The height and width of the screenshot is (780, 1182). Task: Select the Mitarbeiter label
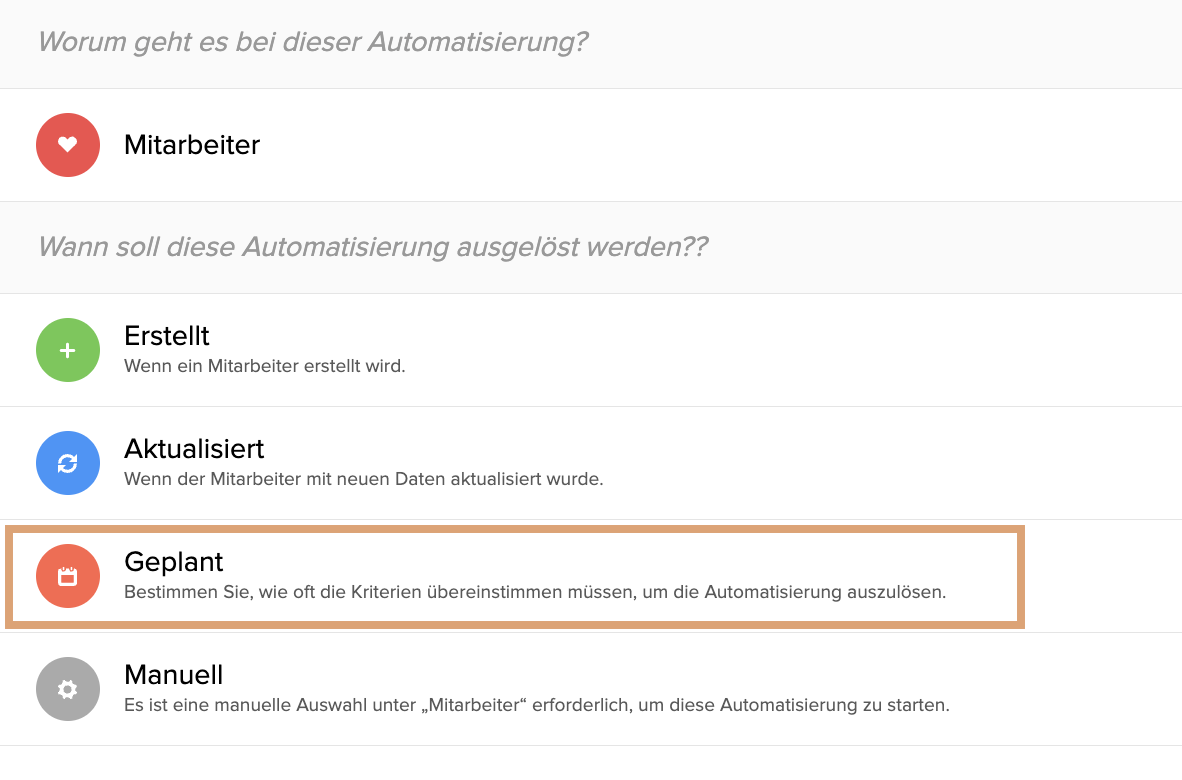click(191, 145)
